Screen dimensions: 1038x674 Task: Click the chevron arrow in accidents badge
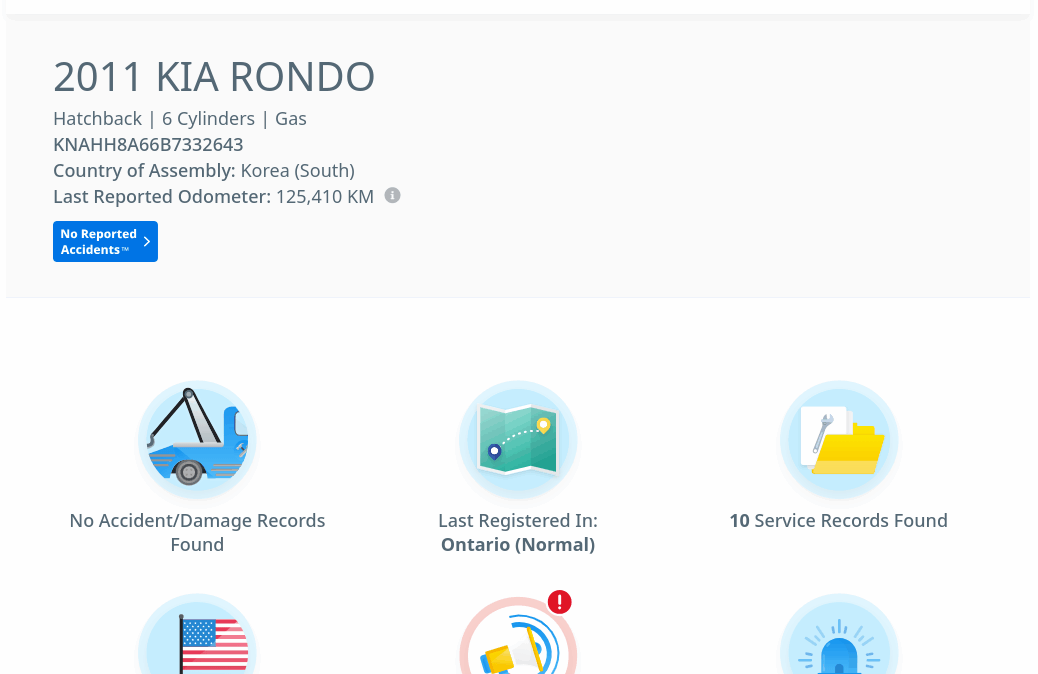point(147,242)
